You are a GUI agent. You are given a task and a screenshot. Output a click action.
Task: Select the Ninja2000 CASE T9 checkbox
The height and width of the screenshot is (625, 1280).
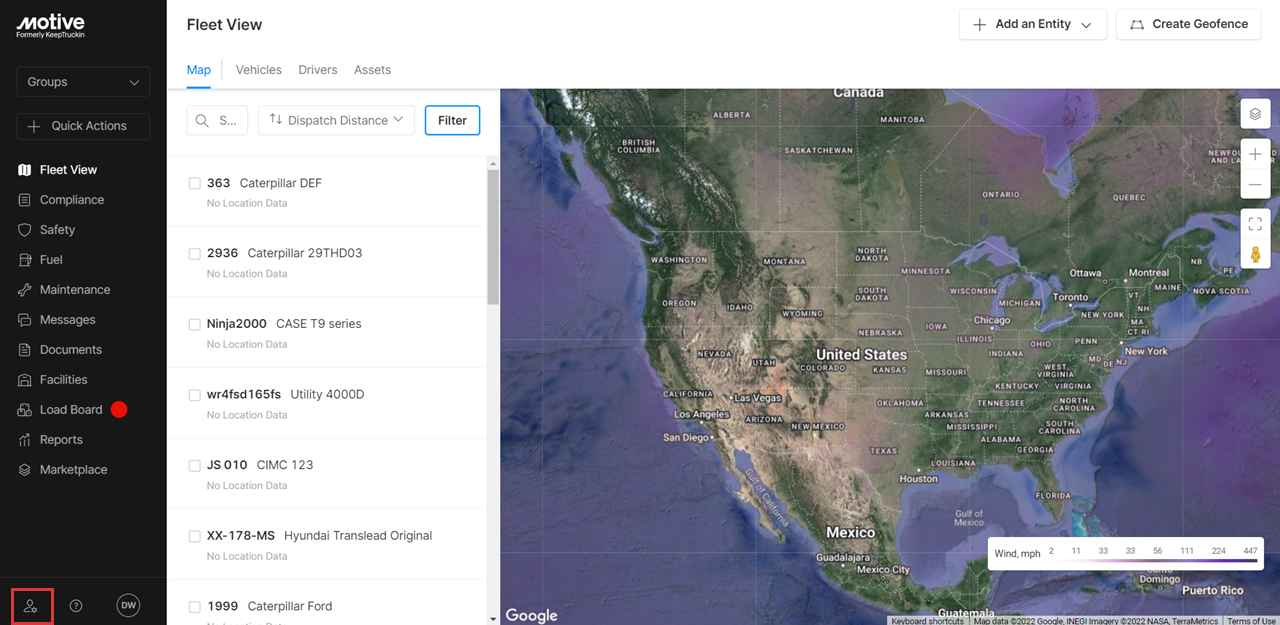pos(195,324)
